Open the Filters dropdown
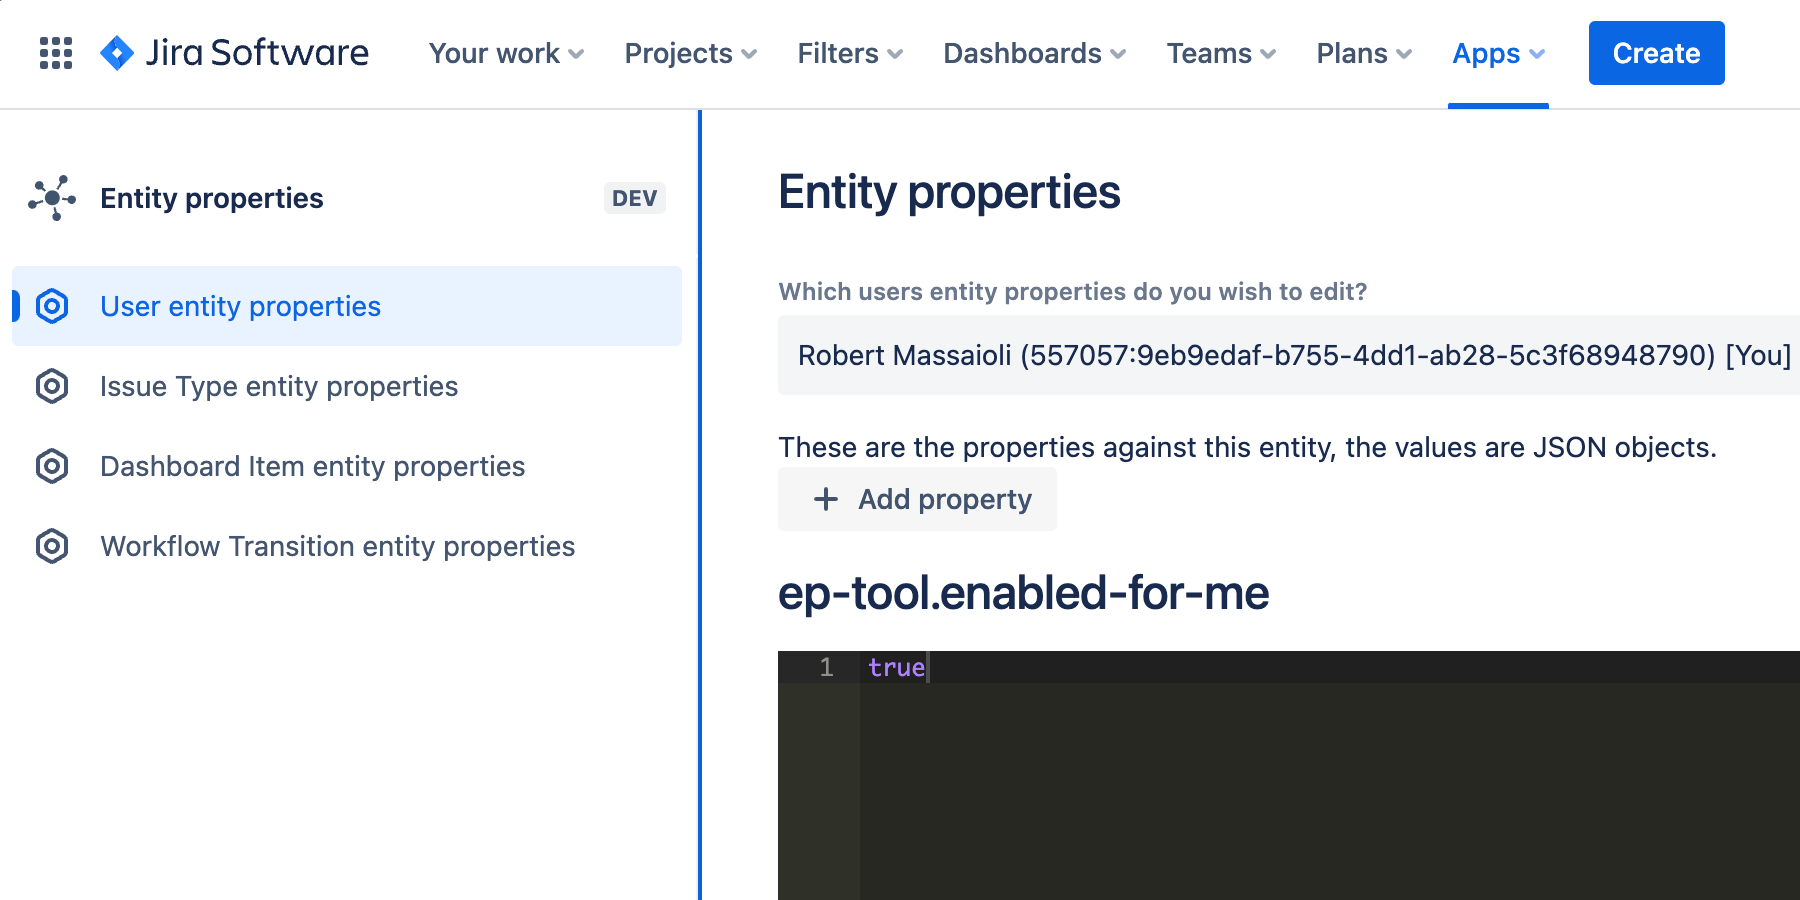 (850, 53)
